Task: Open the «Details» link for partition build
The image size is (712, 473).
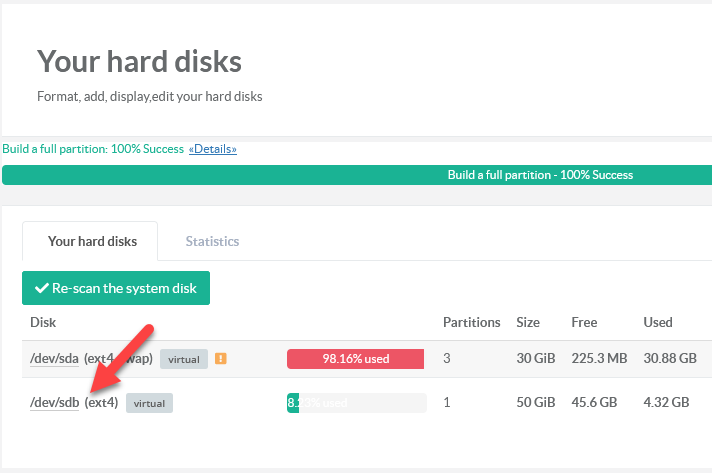Action: tap(212, 149)
